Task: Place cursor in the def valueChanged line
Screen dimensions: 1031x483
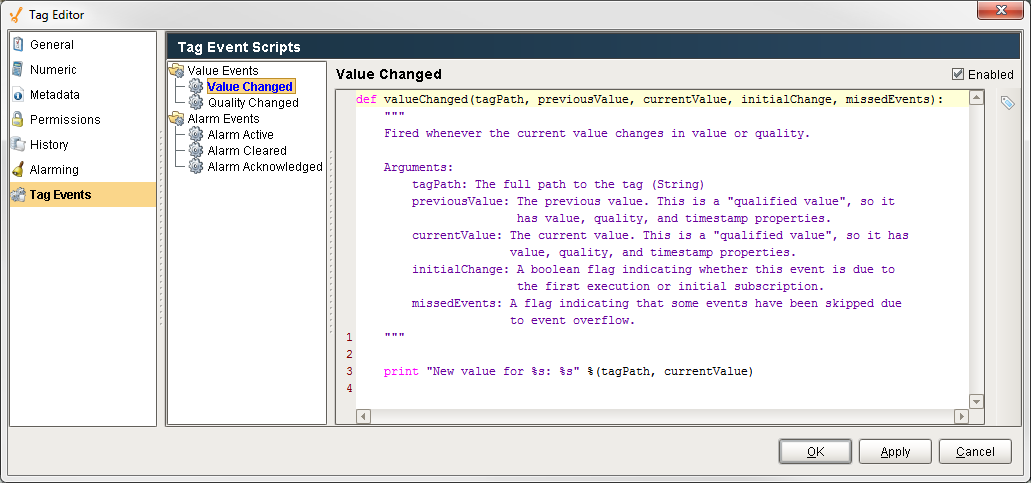Action: coord(650,99)
